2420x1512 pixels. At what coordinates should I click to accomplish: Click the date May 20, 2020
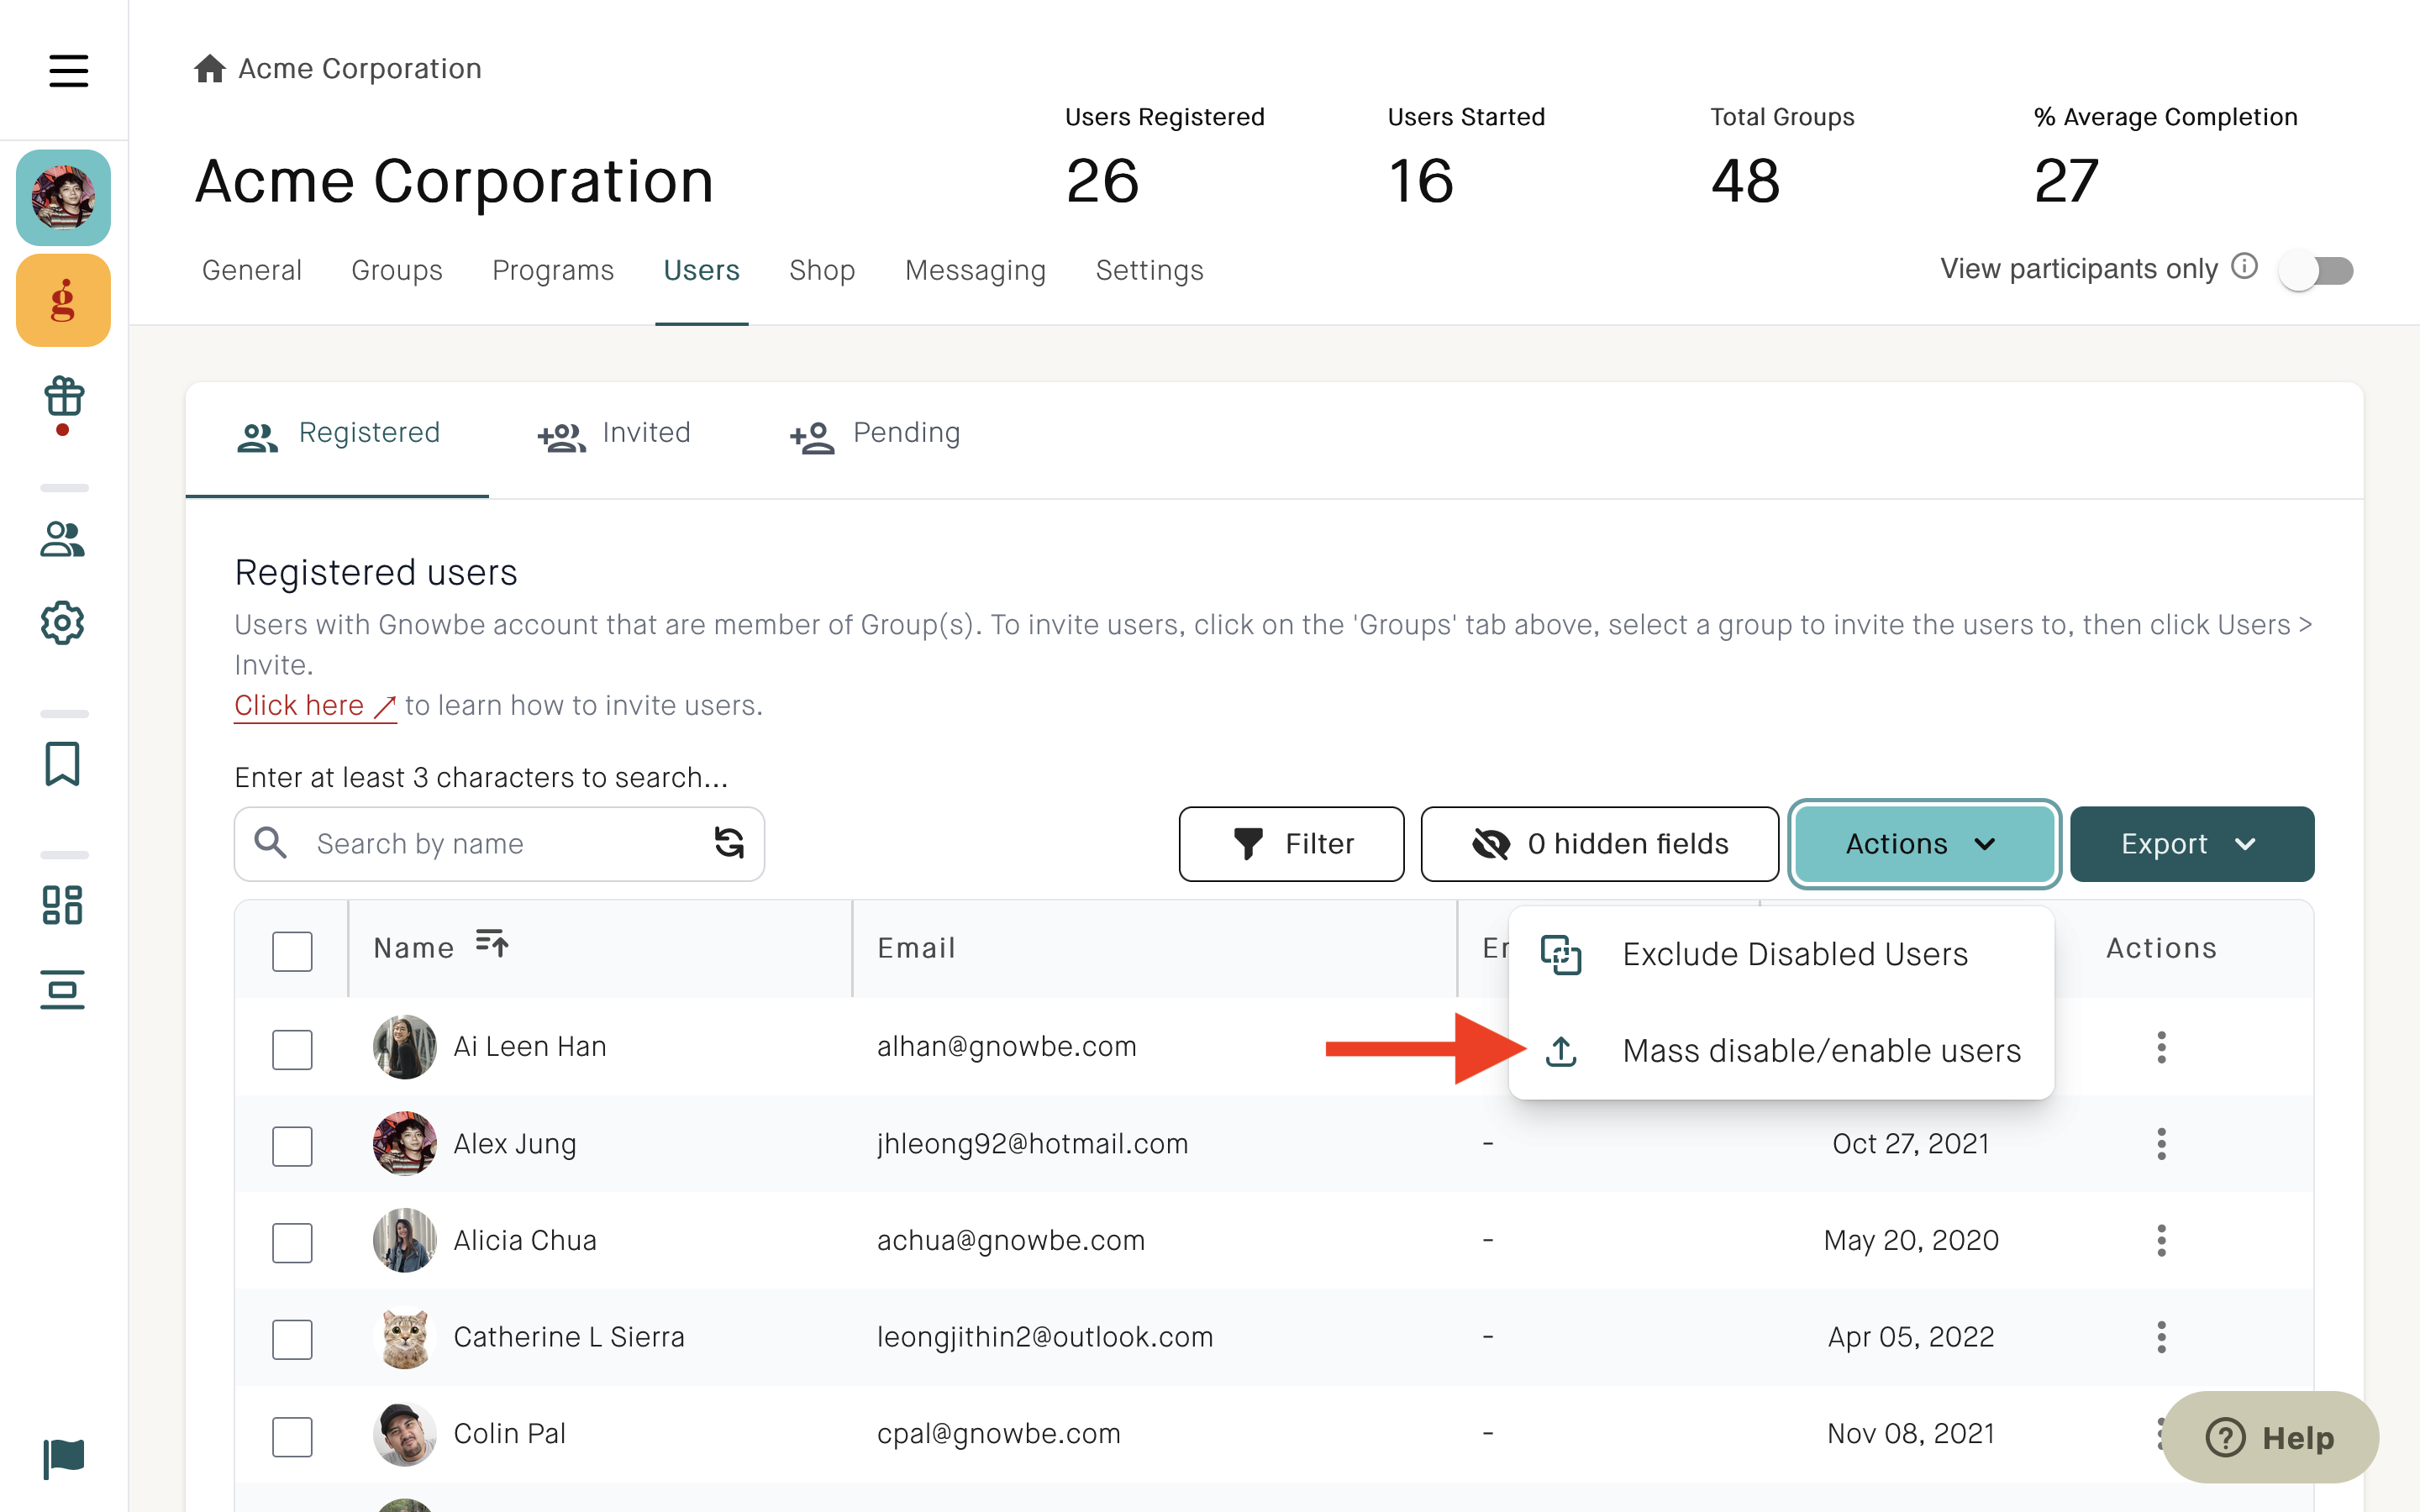coord(1911,1240)
